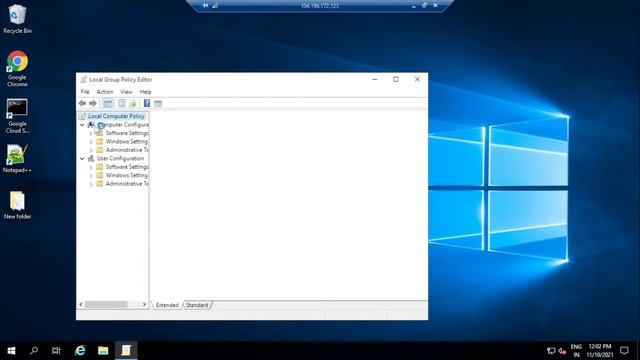Click the tree pane horizontal scrollbar thumb
Screen dimensions: 640x360
click(x=106, y=304)
